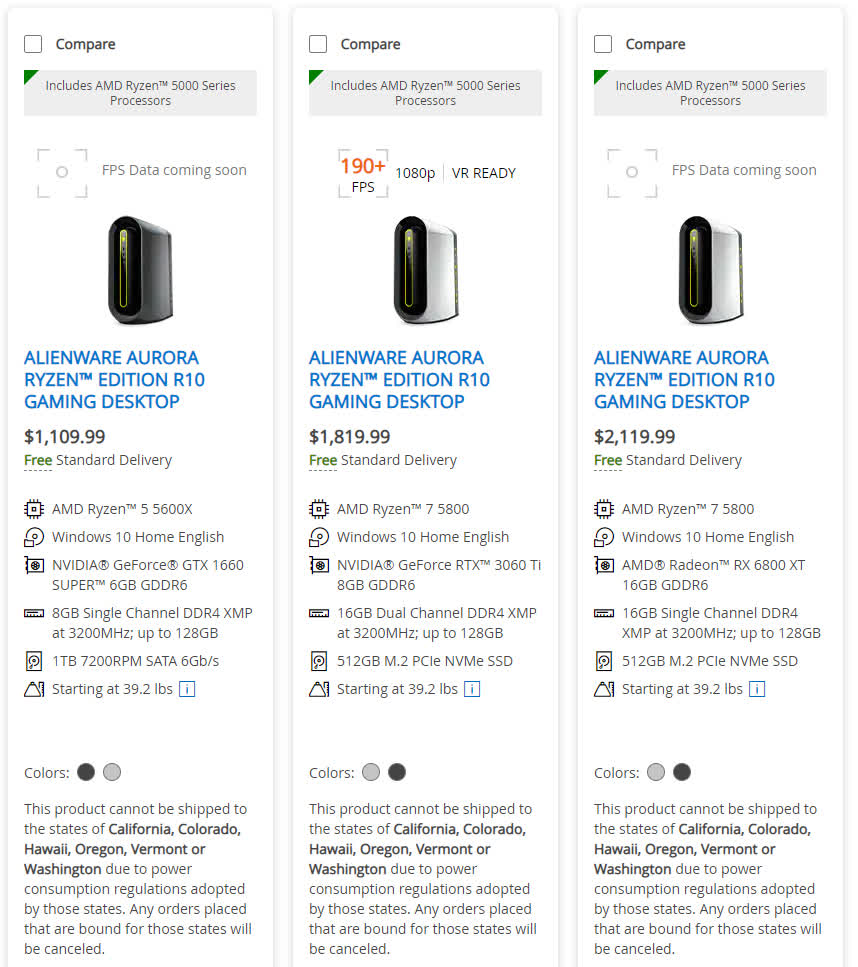Select dark color swatch on $1,109.99 desktop
This screenshot has height=967, width=858.
pyautogui.click(x=86, y=772)
